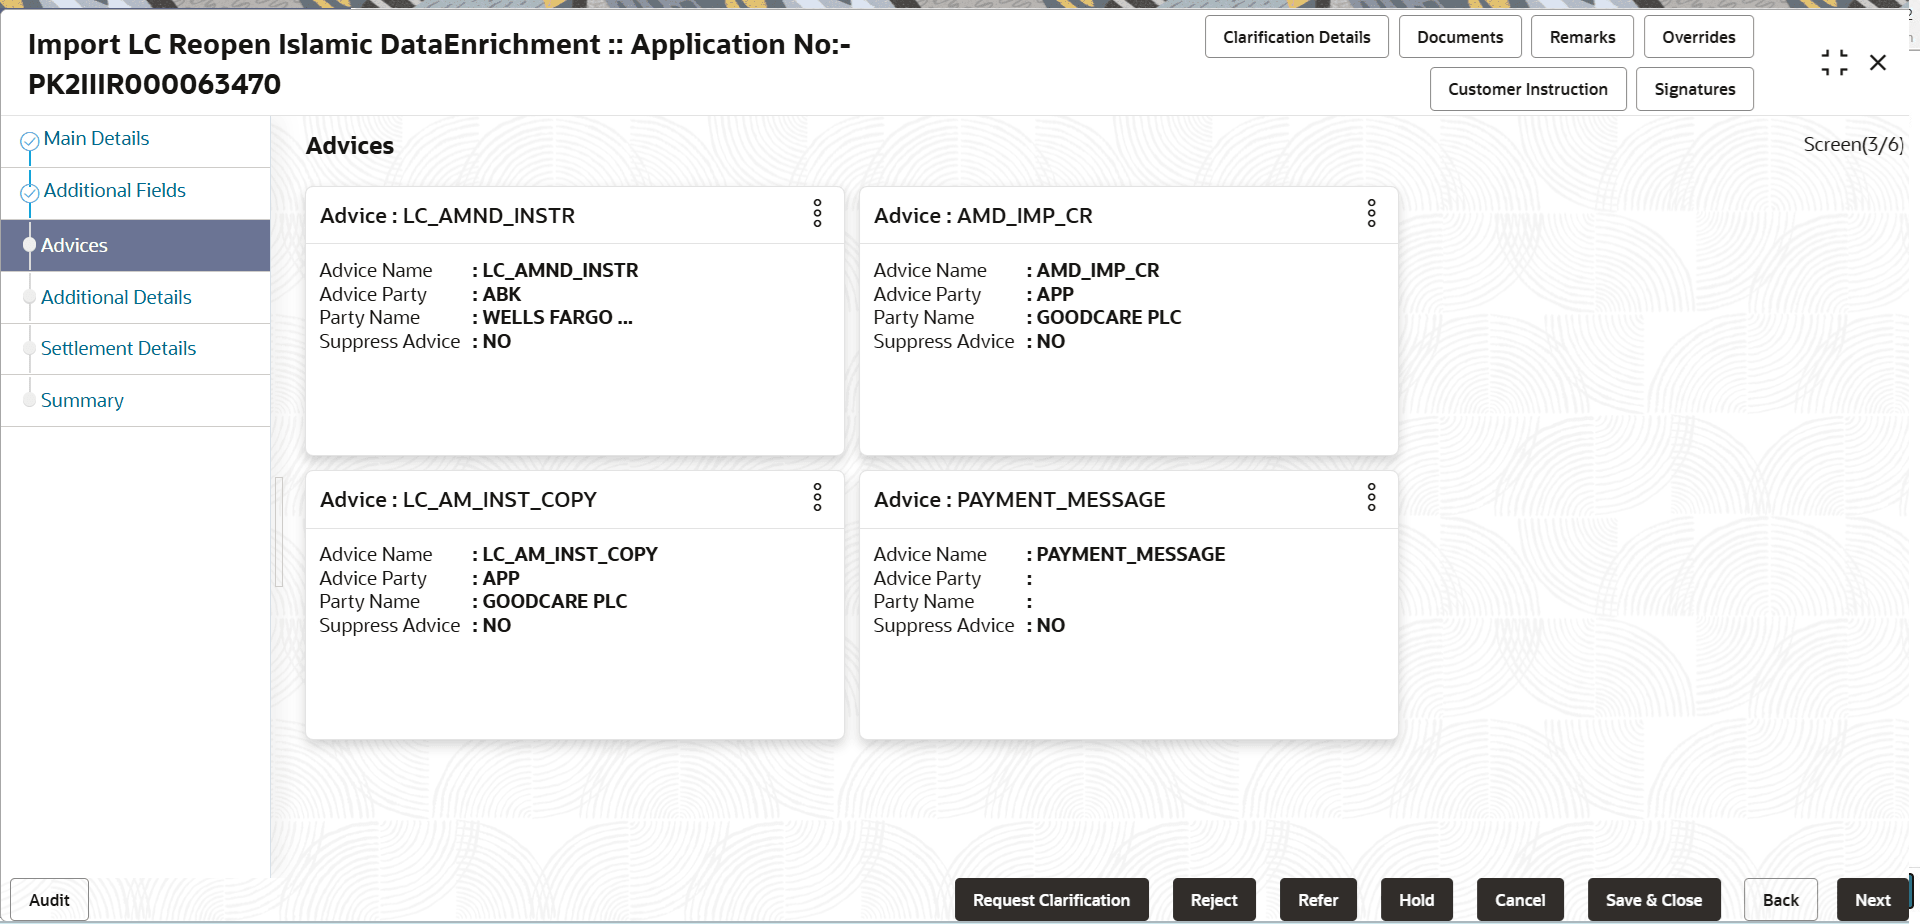
Task: Click APP party value in AMD_IMP_CR card
Action: tap(1055, 295)
